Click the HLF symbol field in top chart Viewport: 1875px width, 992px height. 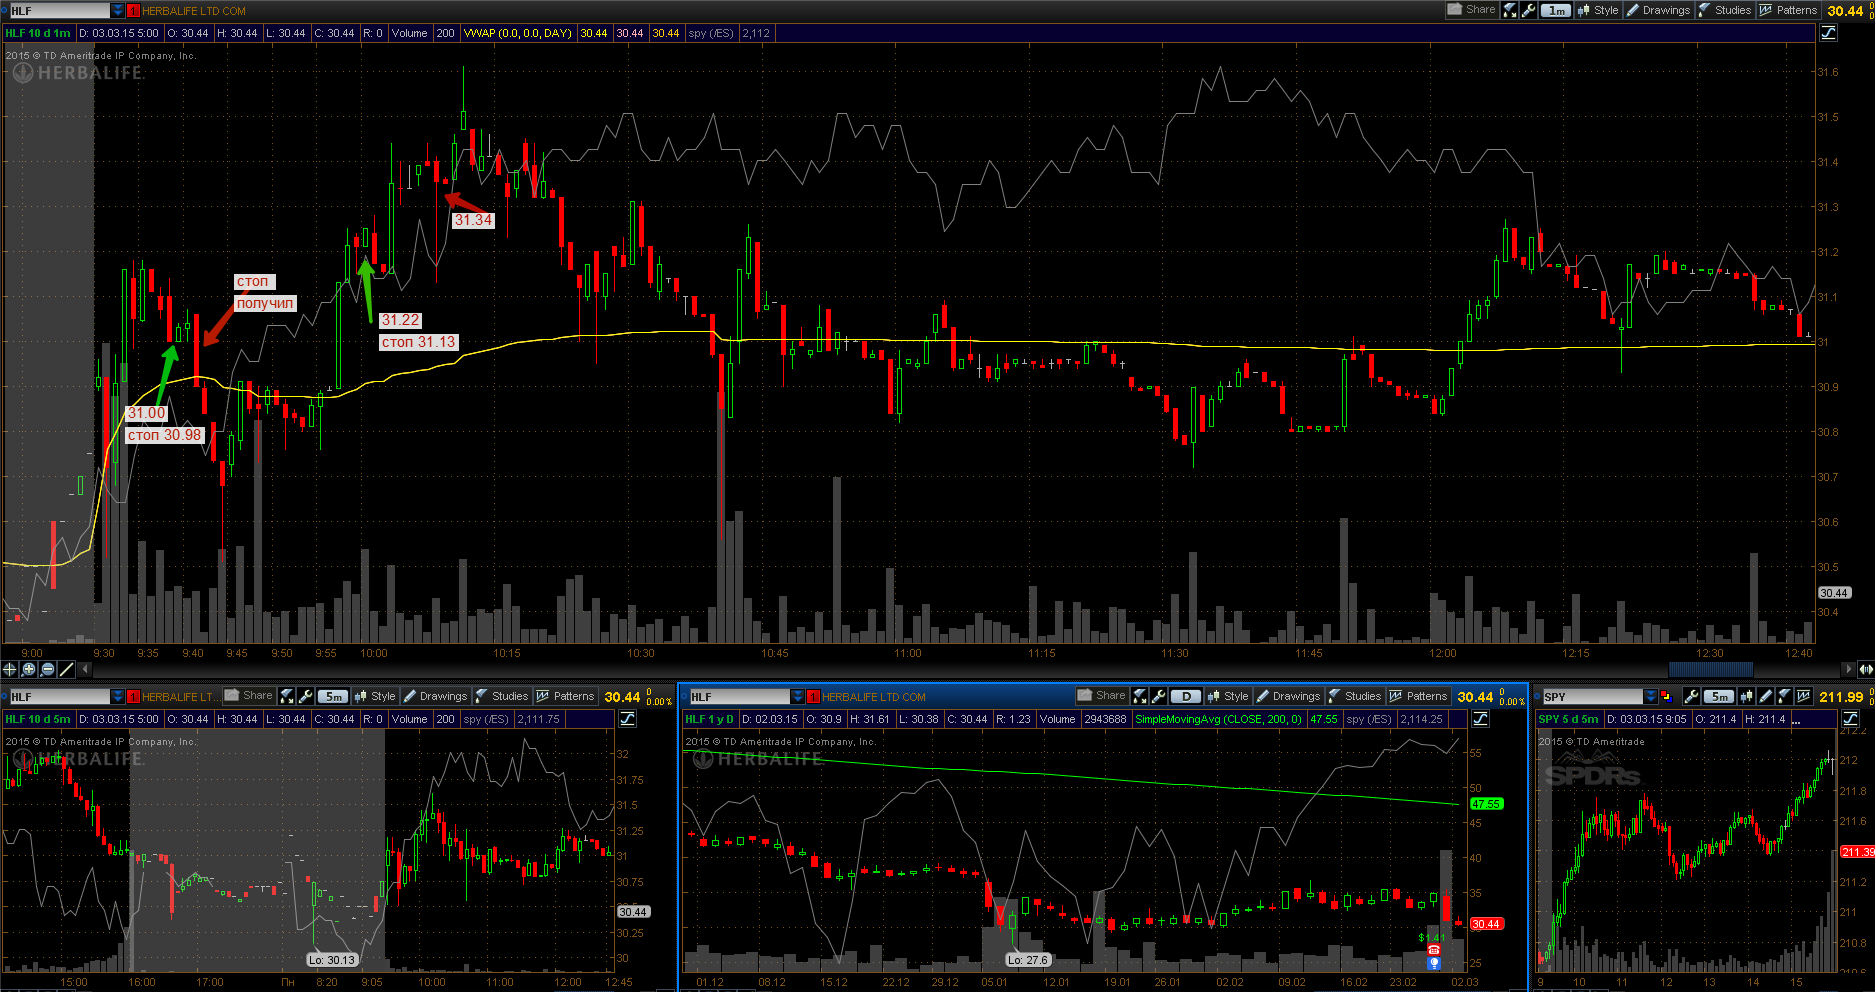click(59, 11)
